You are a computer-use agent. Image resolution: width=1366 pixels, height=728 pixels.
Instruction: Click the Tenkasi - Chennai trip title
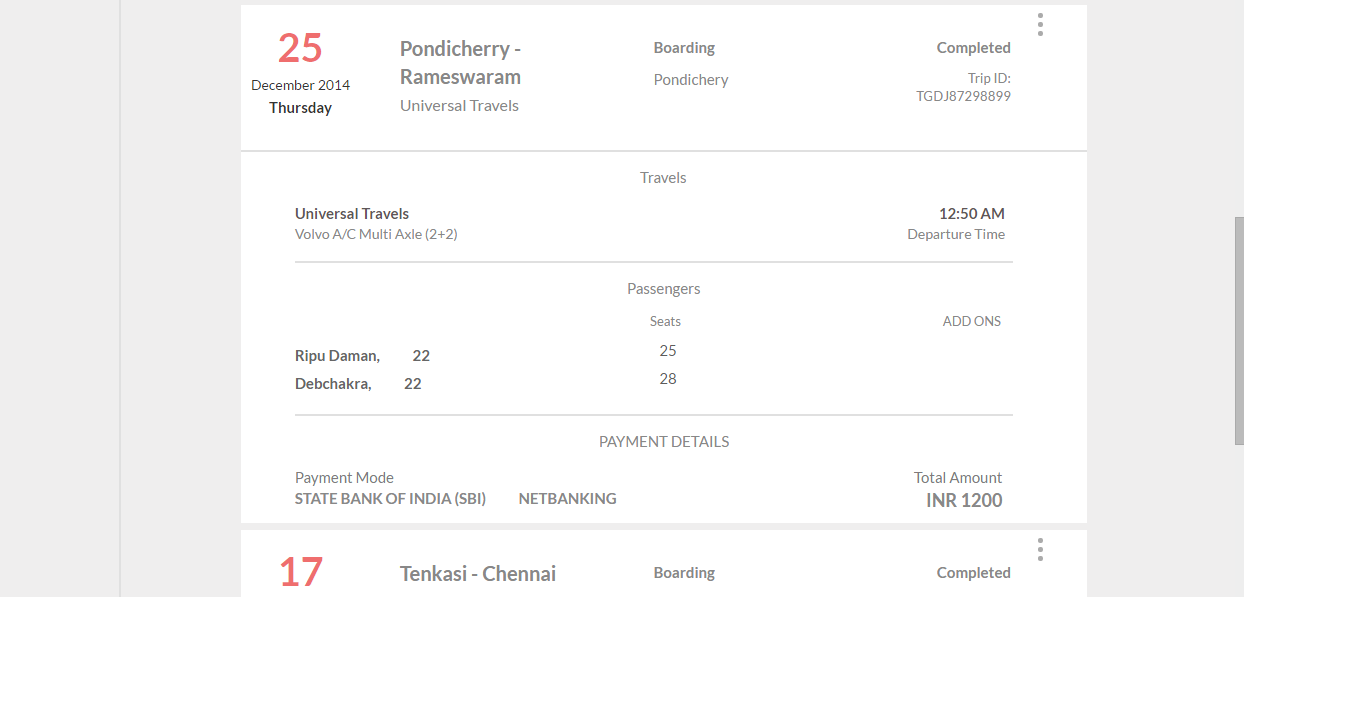click(478, 574)
